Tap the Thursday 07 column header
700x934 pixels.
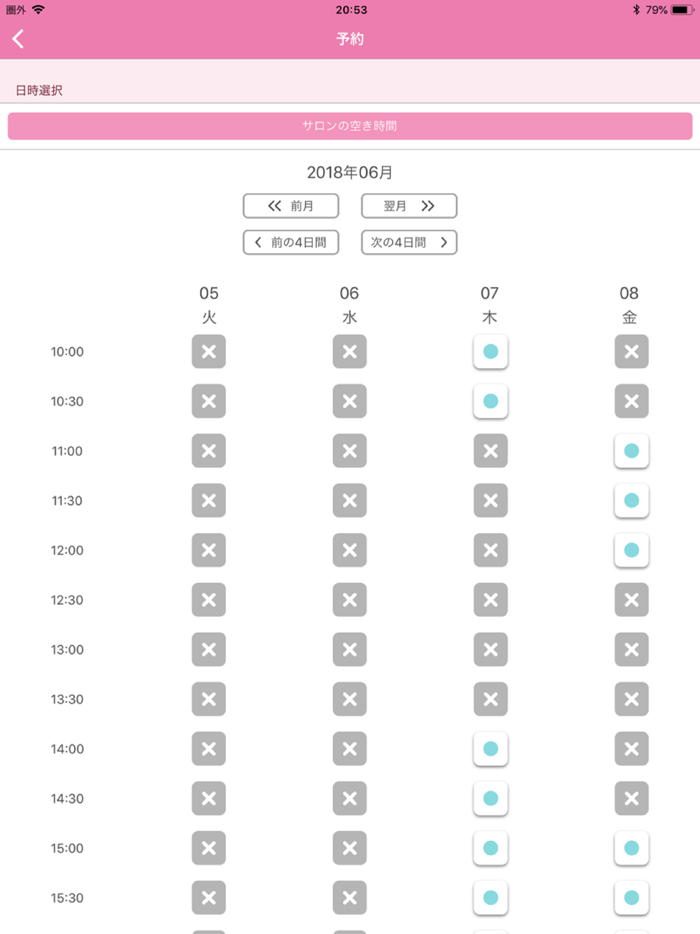point(490,305)
